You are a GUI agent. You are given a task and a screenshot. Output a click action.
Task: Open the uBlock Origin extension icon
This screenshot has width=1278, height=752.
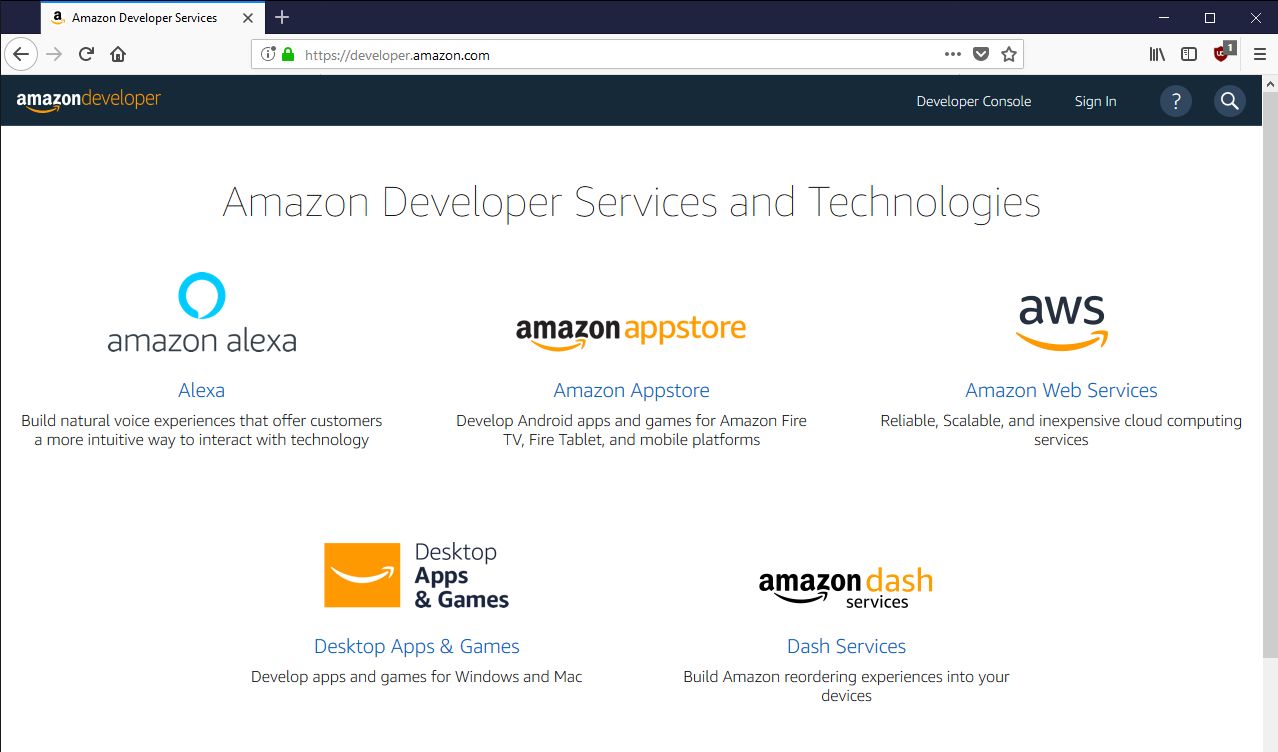point(1222,54)
